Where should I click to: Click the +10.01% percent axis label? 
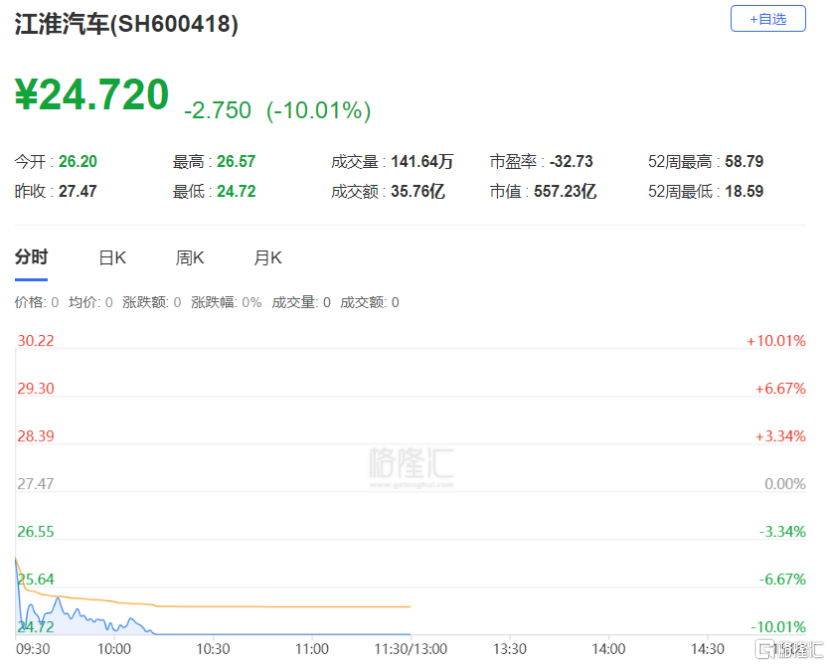click(x=776, y=340)
